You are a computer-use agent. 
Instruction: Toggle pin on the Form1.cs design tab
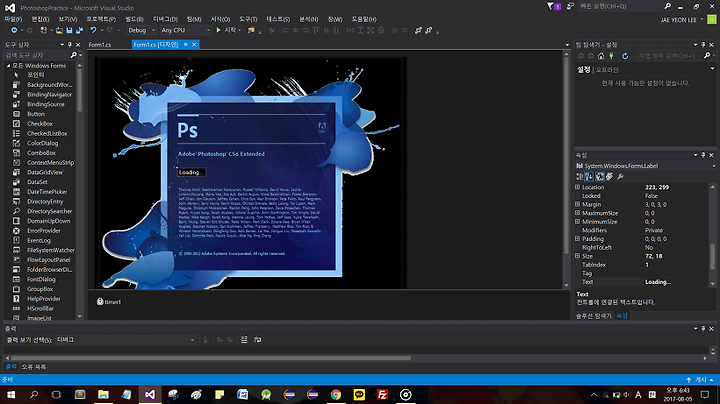point(186,45)
